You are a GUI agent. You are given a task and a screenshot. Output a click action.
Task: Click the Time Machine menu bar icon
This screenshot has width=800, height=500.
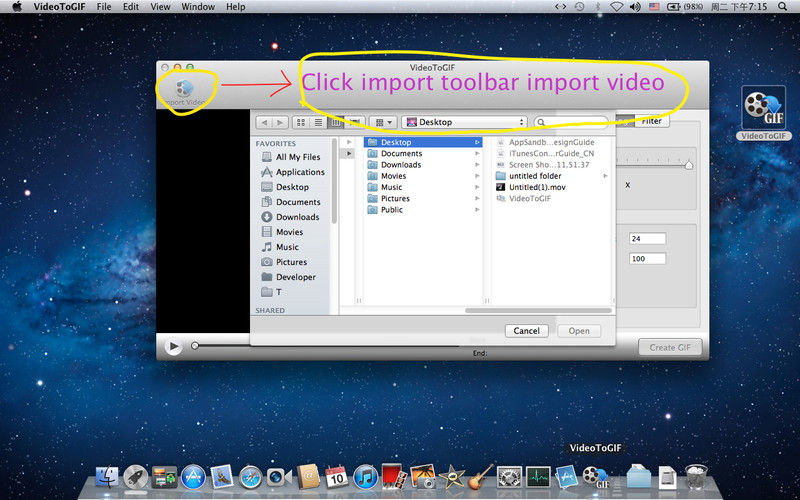tap(579, 7)
